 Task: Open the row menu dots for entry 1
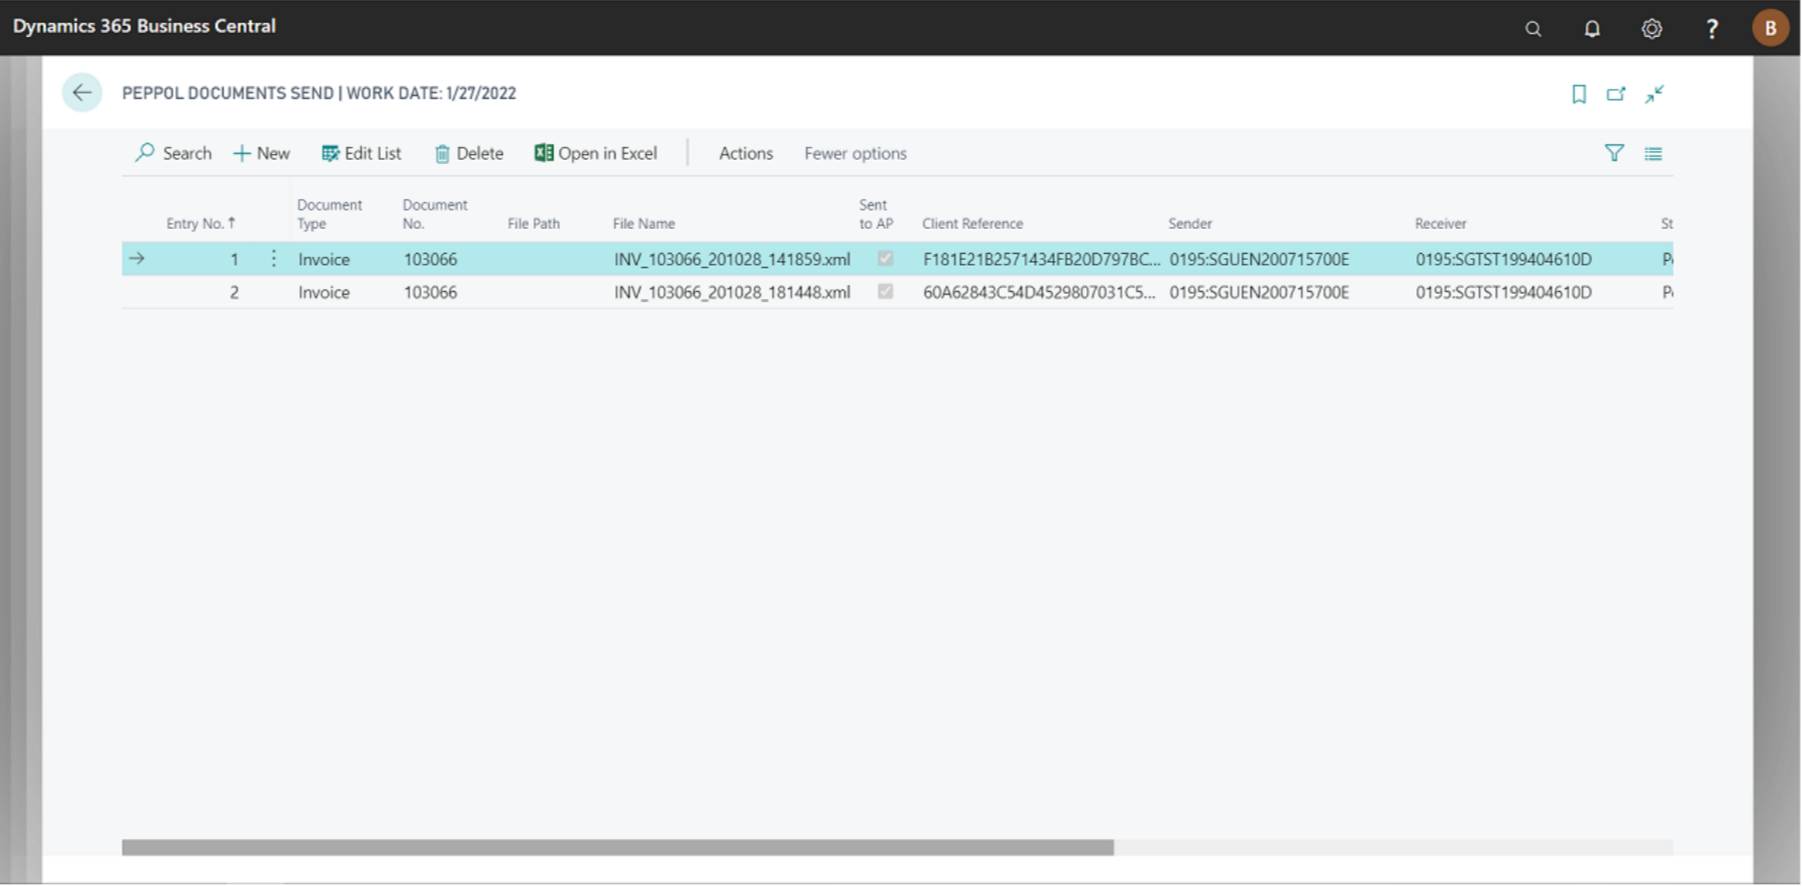point(273,259)
